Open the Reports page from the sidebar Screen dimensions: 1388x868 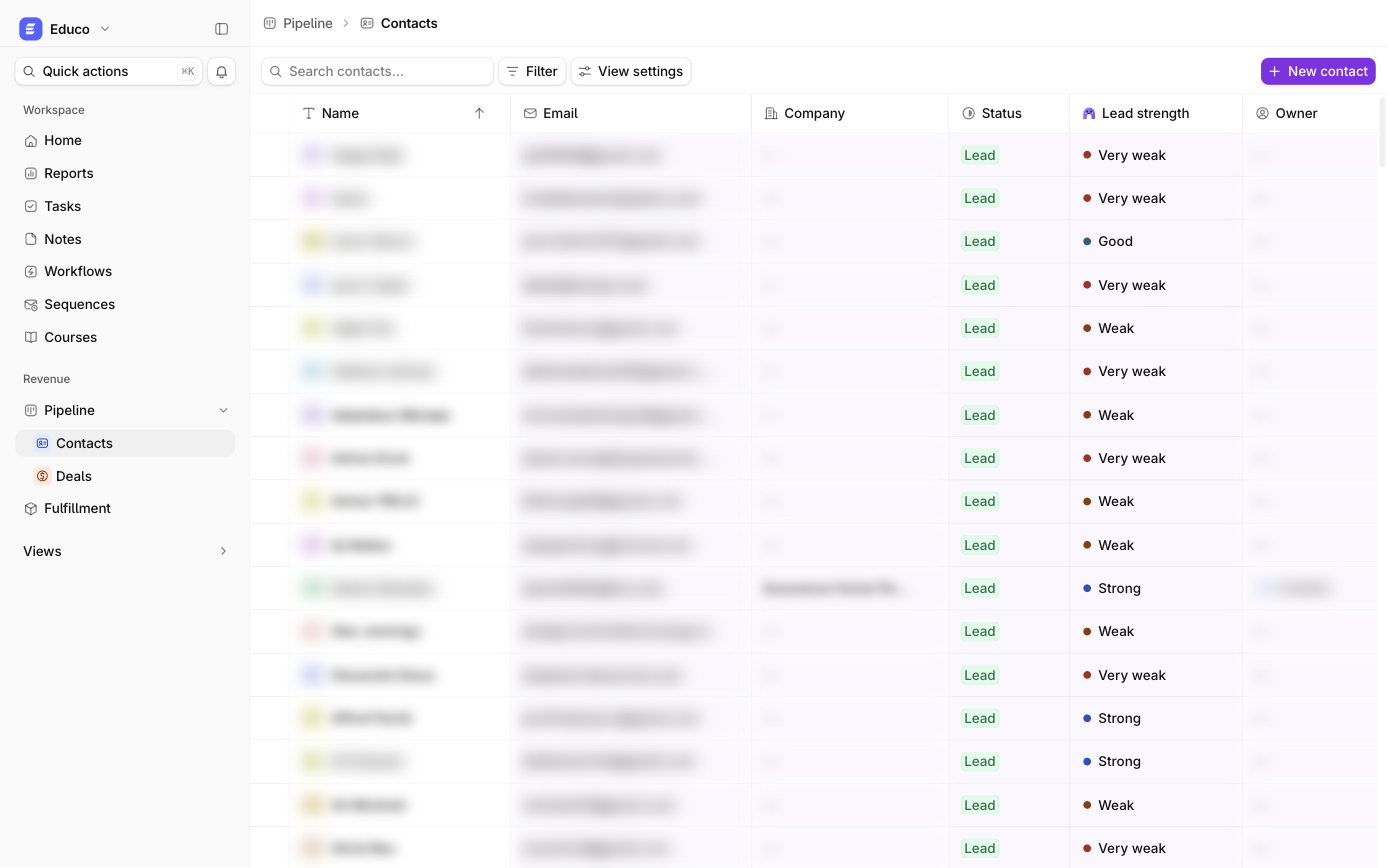[x=125, y=173]
